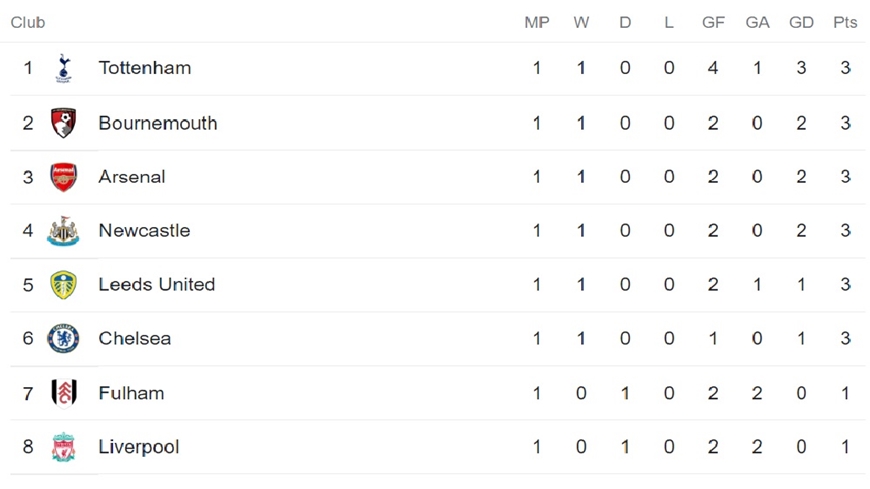
Task: Select the Liverpool team name
Action: click(139, 447)
